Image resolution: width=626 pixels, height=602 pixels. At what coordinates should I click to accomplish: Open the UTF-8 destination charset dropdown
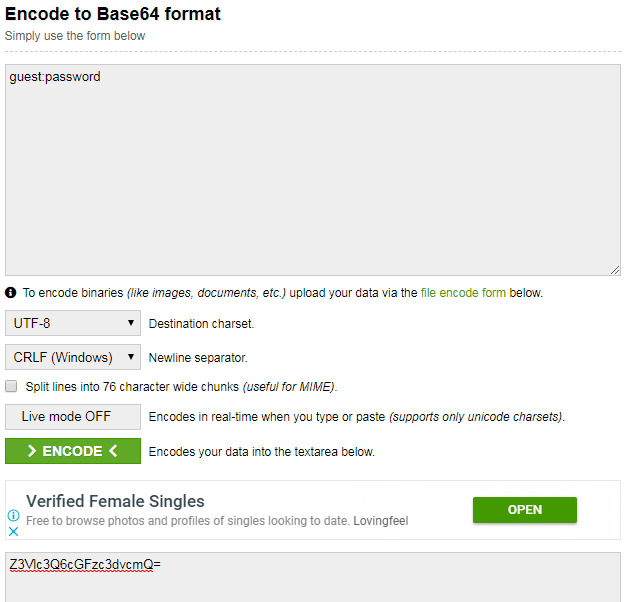coord(72,323)
